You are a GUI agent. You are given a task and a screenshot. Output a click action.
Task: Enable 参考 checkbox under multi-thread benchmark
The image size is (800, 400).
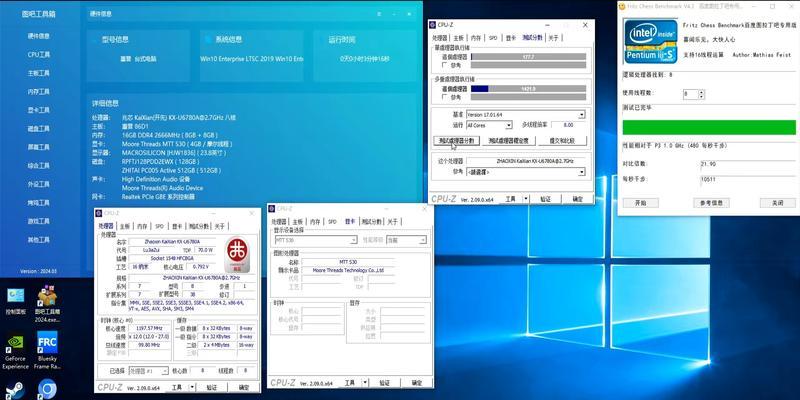pyautogui.click(x=444, y=97)
